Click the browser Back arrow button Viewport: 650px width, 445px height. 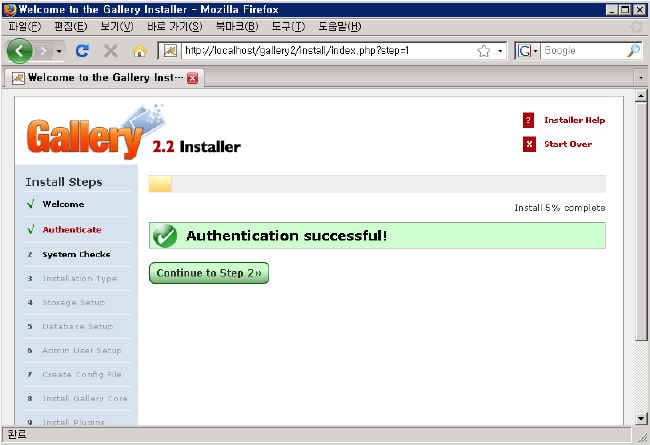pos(20,50)
